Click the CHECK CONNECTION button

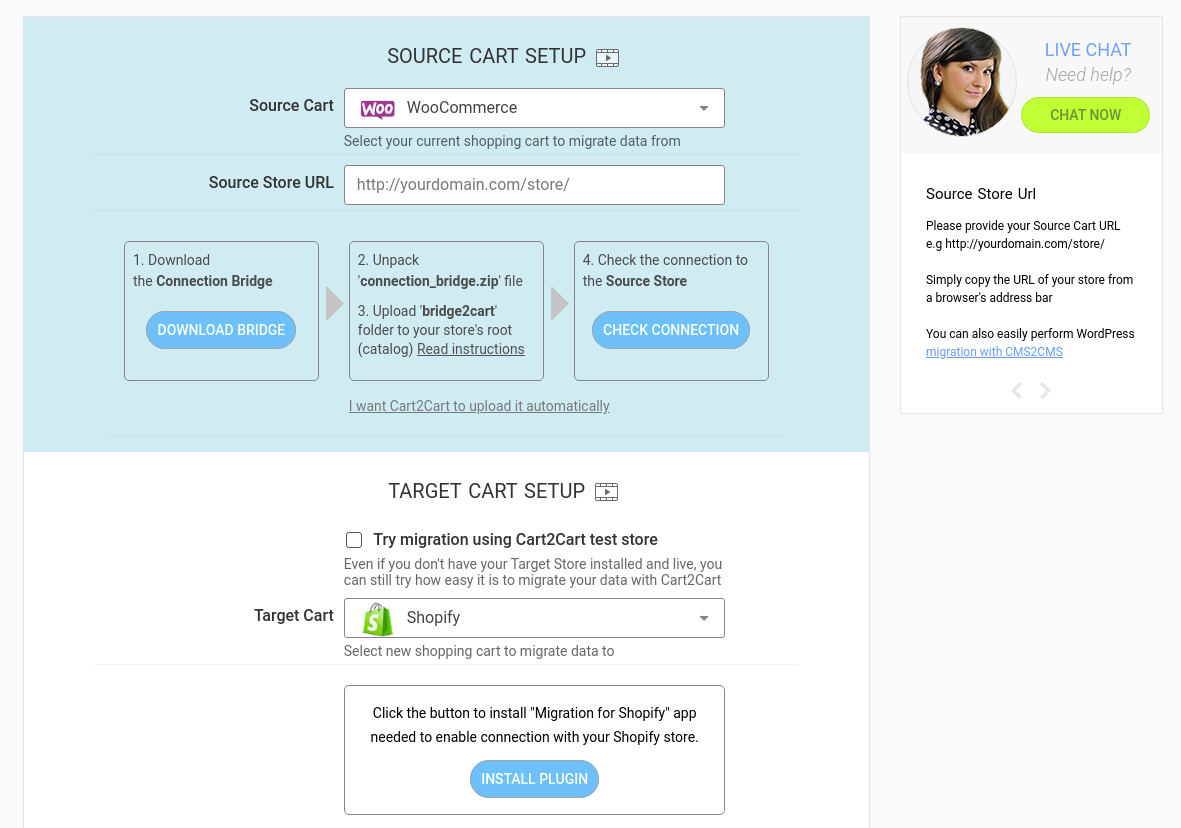[670, 329]
